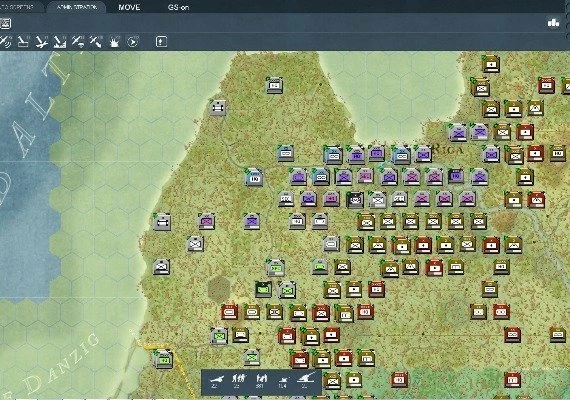Select the light blue HQ counter west of the purple units
Viewport: 570px width, 400px height.
(254, 177)
